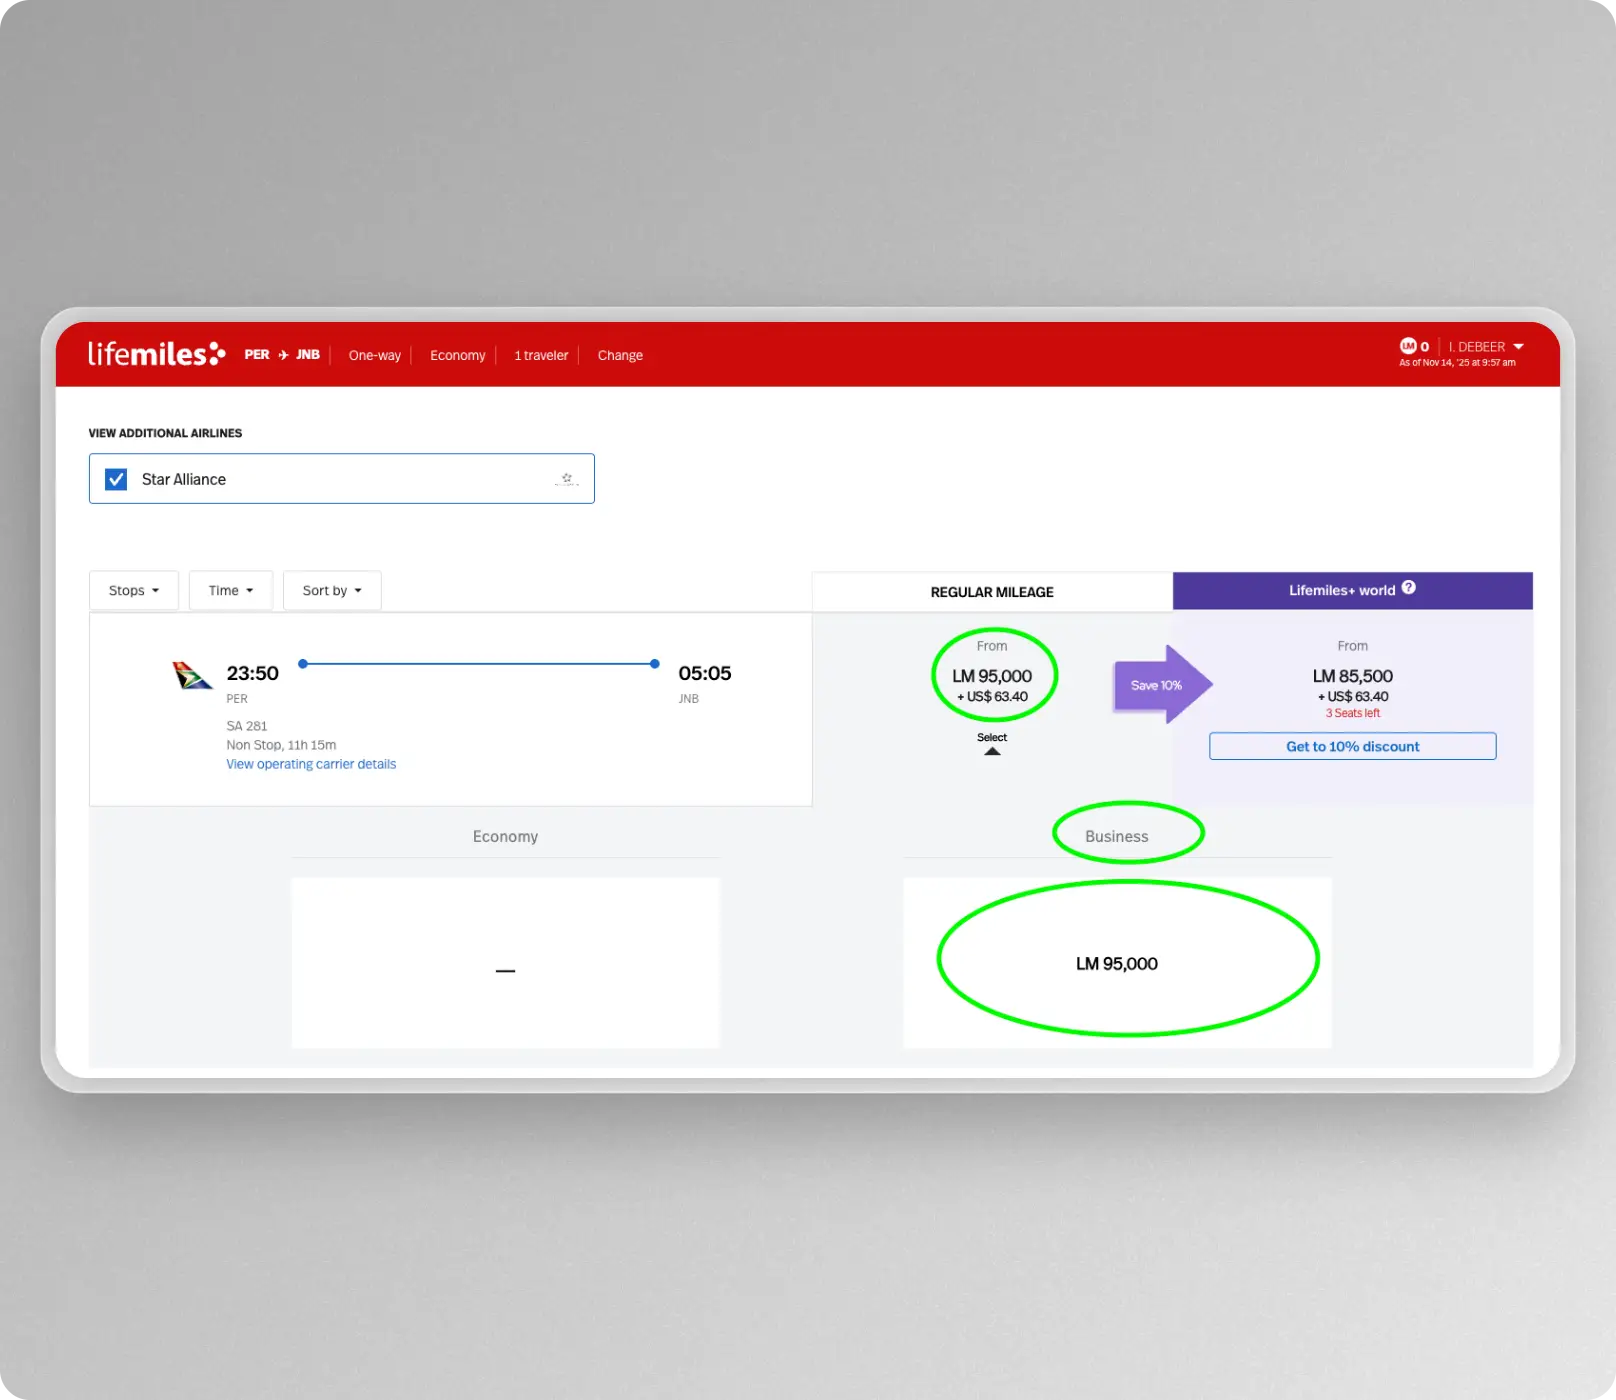Click the empty Economy fare cell
The image size is (1616, 1400).
coord(505,963)
